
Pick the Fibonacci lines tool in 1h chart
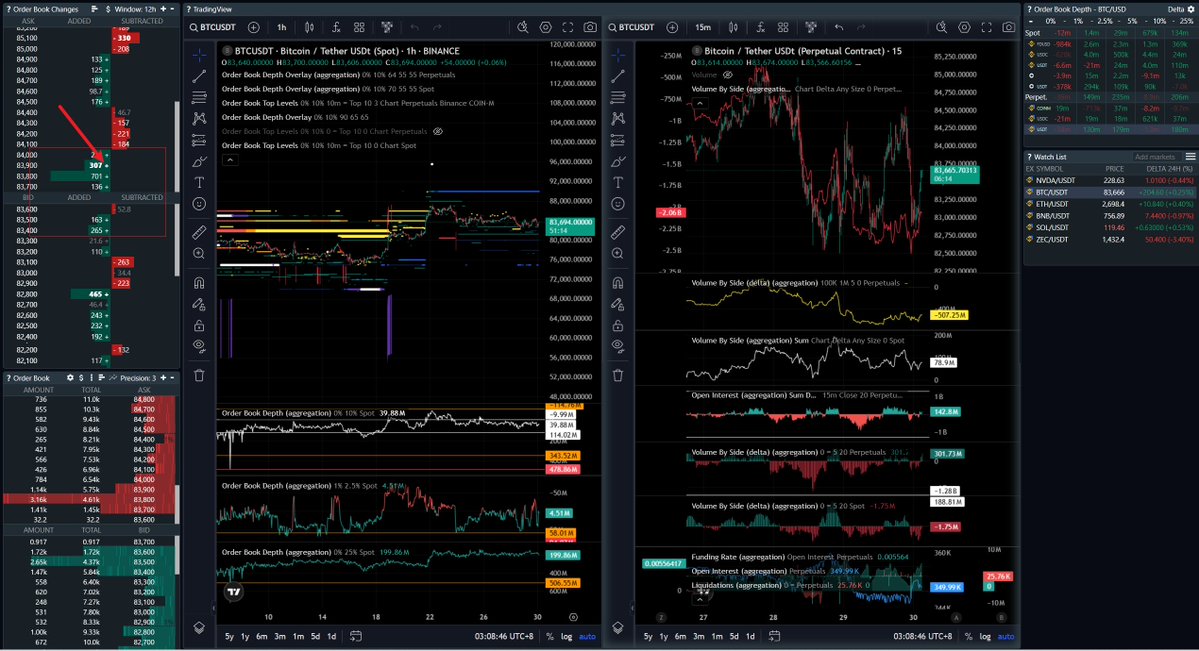[199, 97]
